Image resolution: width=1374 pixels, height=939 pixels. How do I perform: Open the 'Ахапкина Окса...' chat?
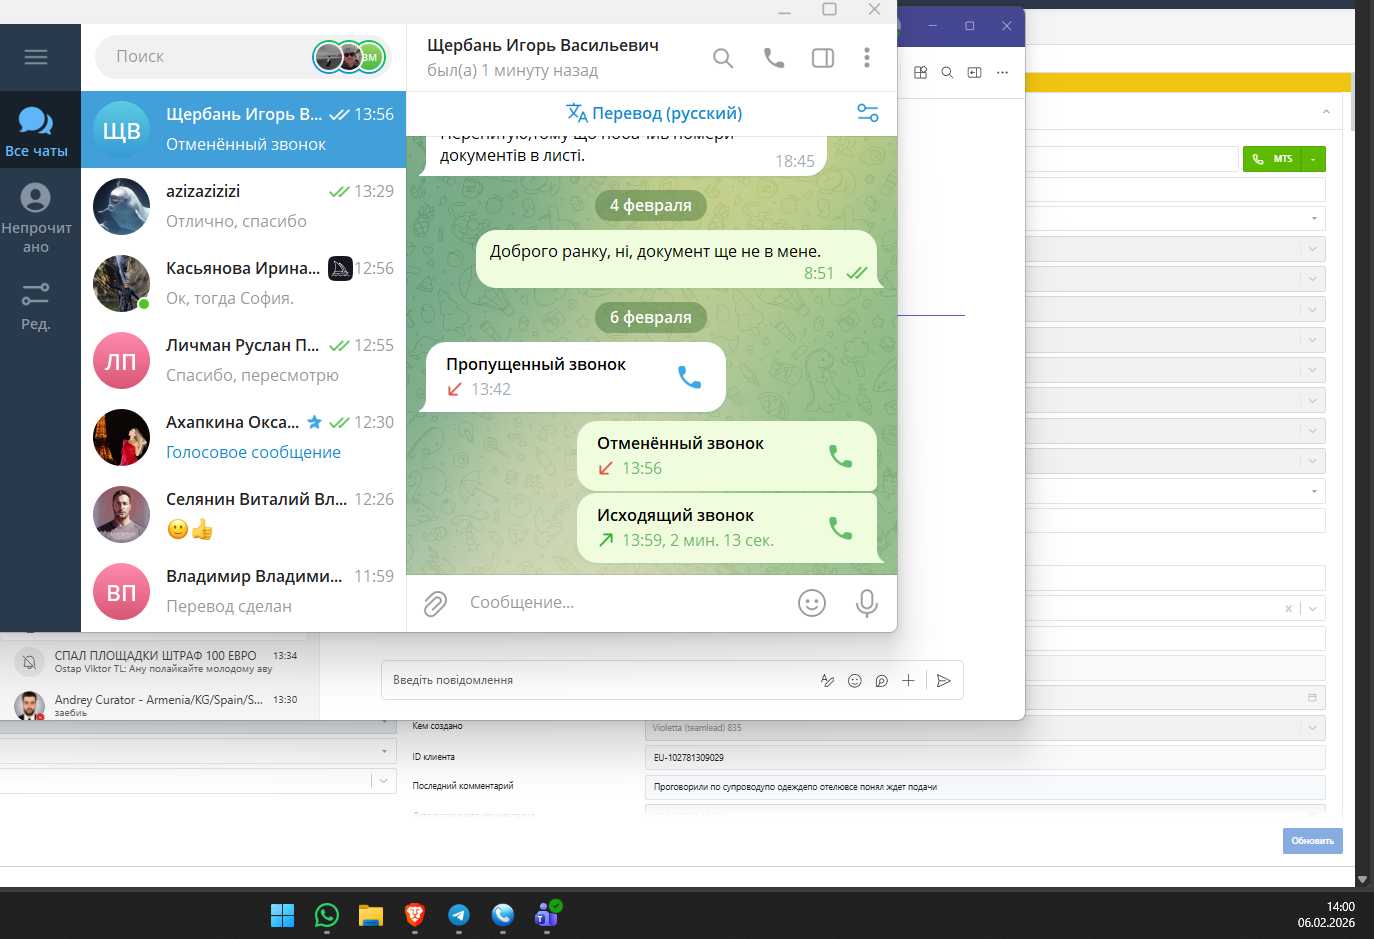[x=243, y=437]
